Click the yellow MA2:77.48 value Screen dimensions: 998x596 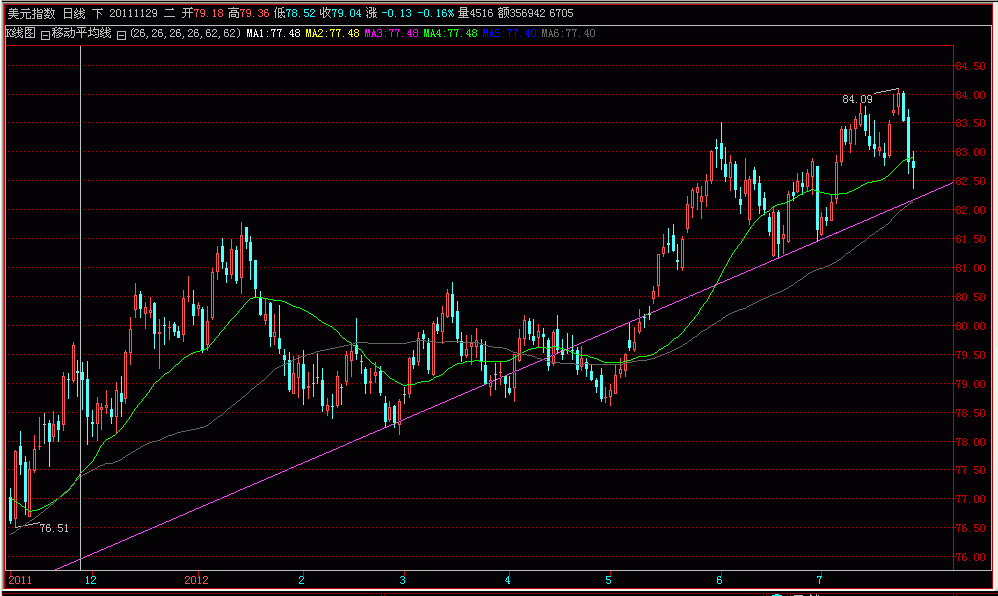[332, 33]
